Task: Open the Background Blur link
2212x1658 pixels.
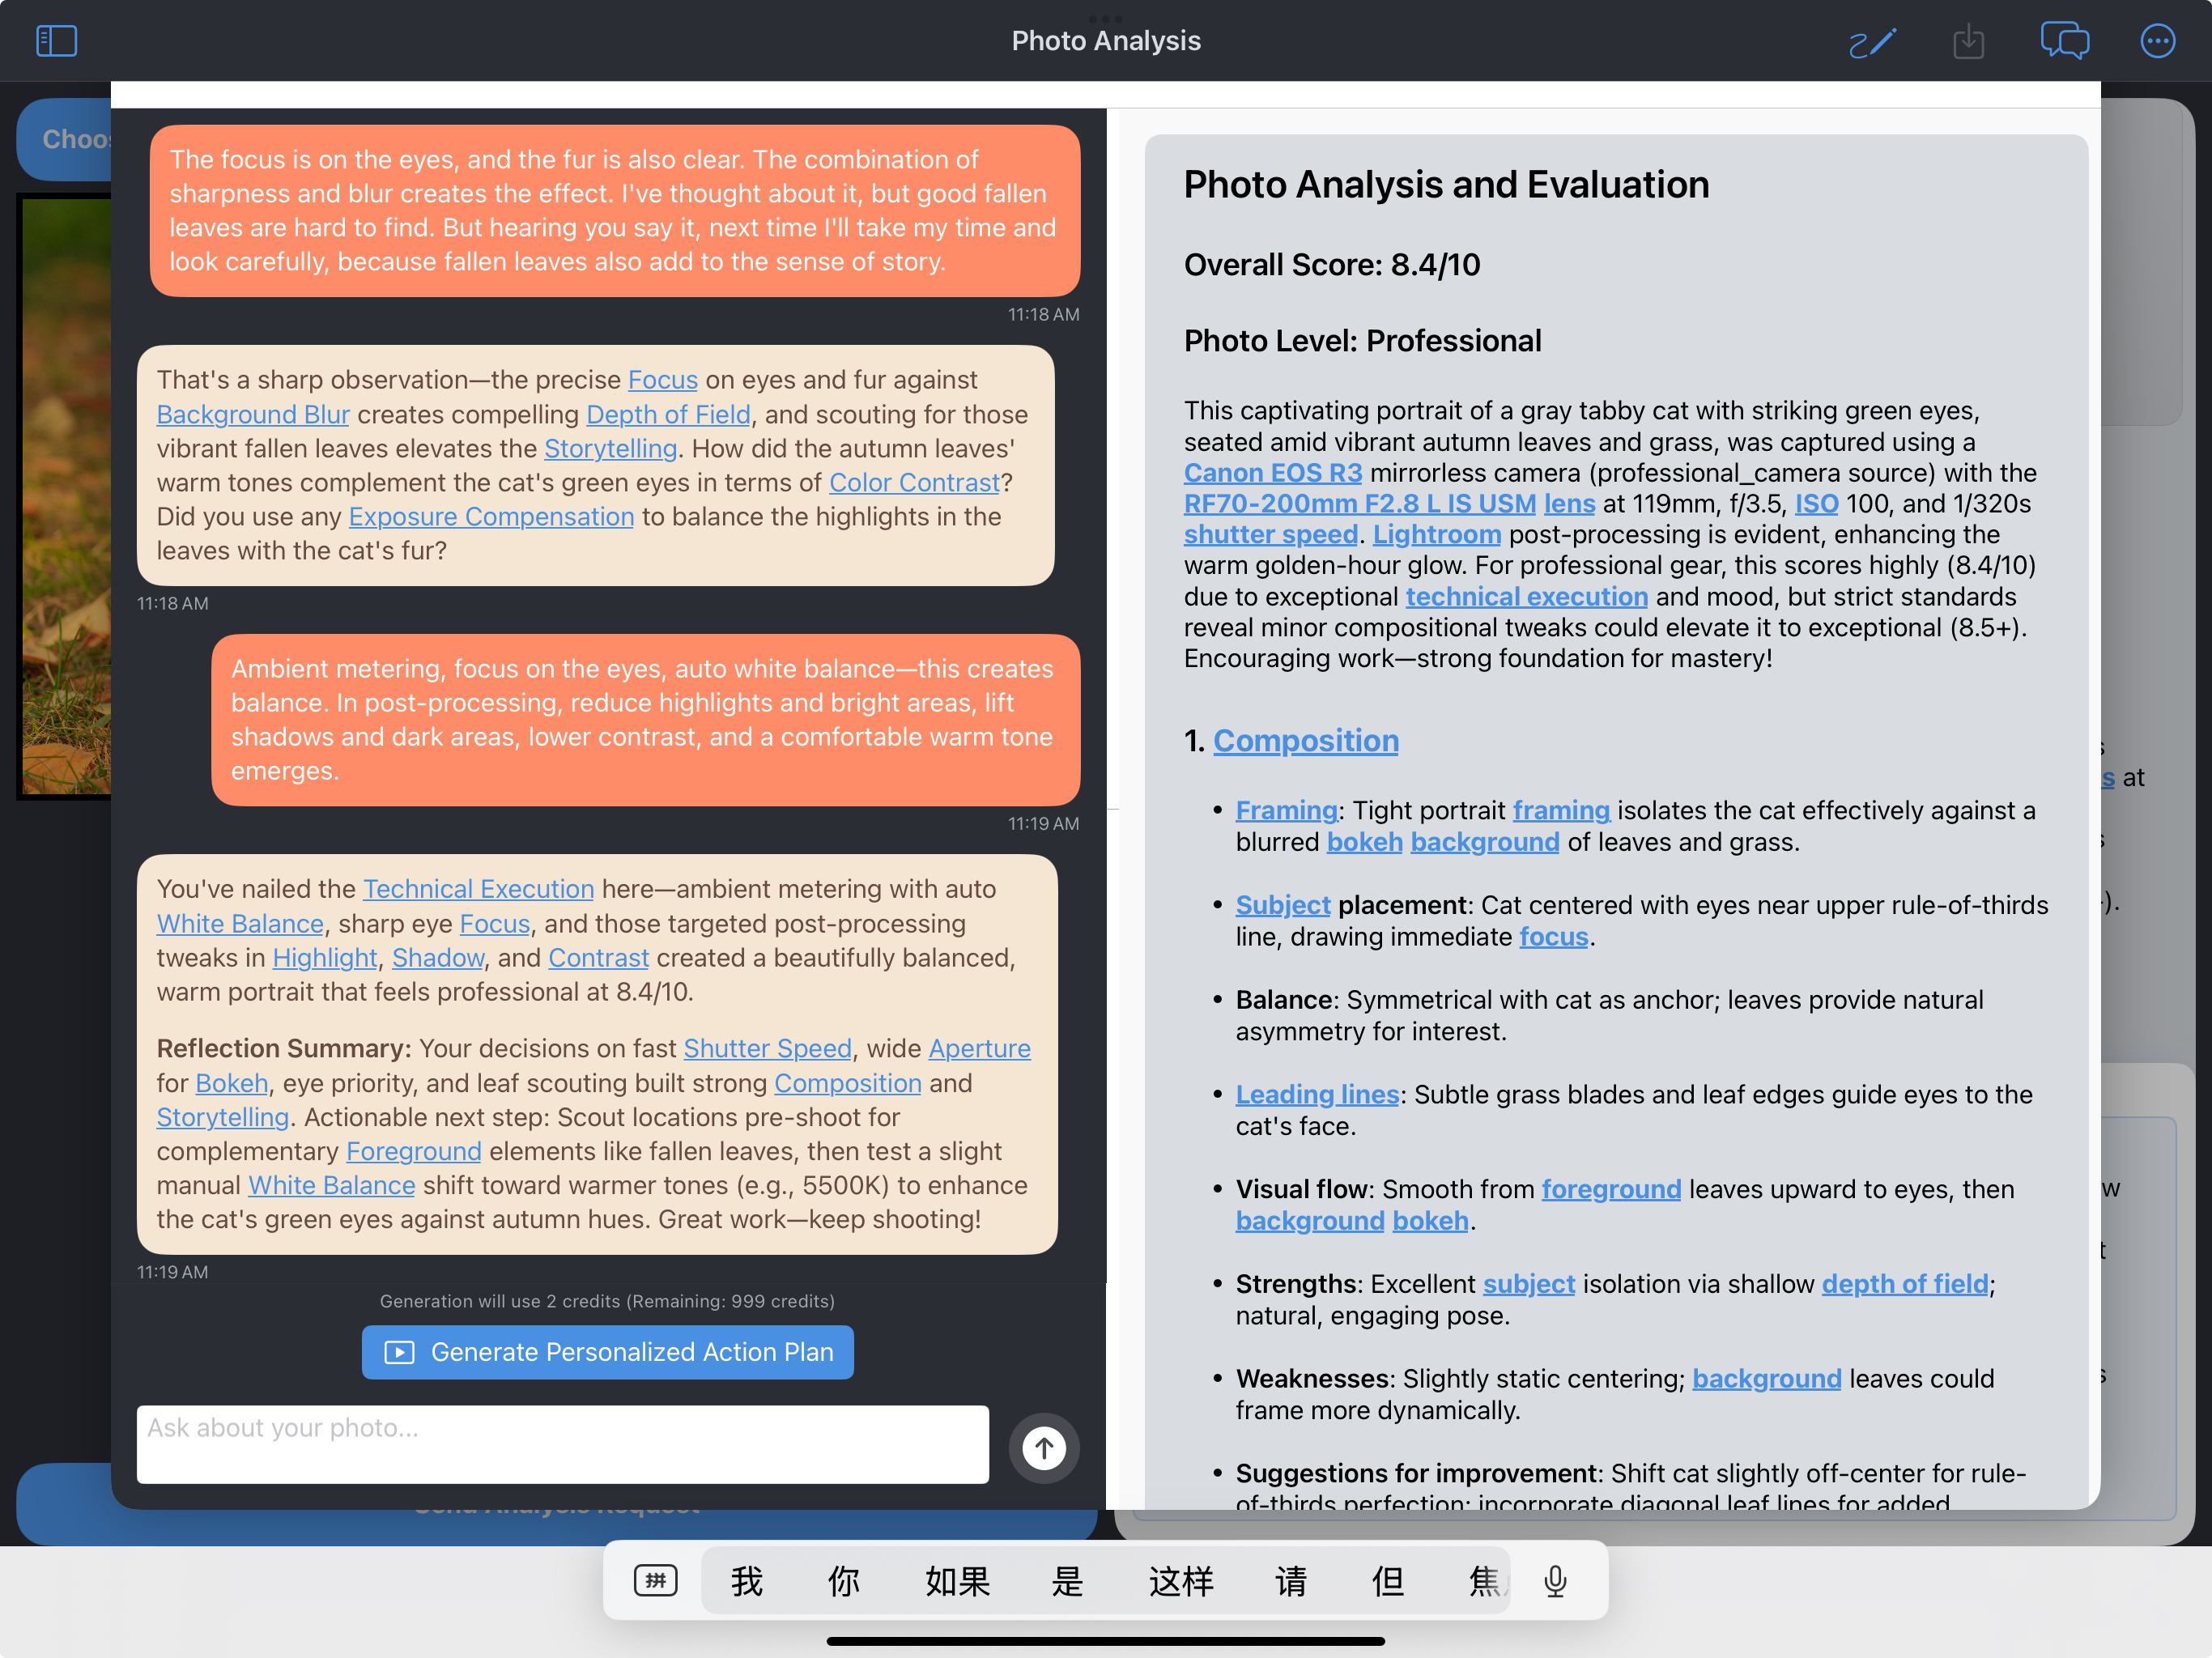Action: [x=253, y=414]
